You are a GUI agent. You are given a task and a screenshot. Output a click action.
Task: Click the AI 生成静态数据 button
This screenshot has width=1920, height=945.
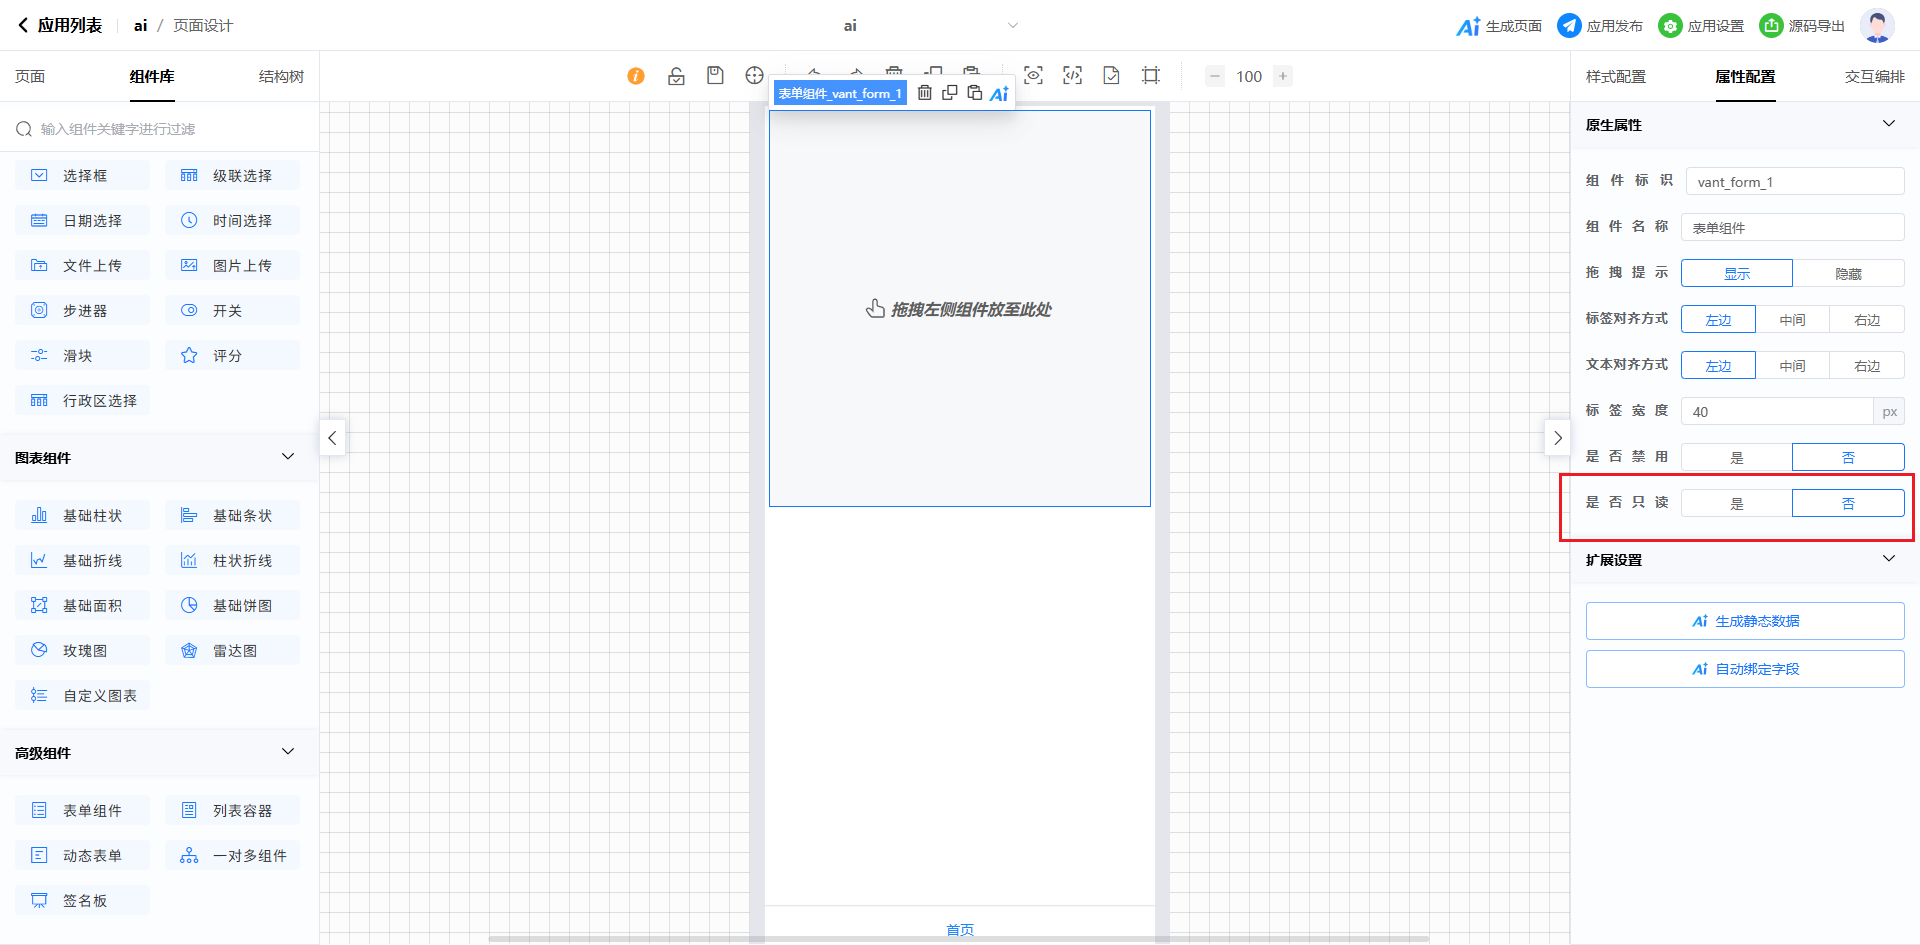click(x=1744, y=621)
